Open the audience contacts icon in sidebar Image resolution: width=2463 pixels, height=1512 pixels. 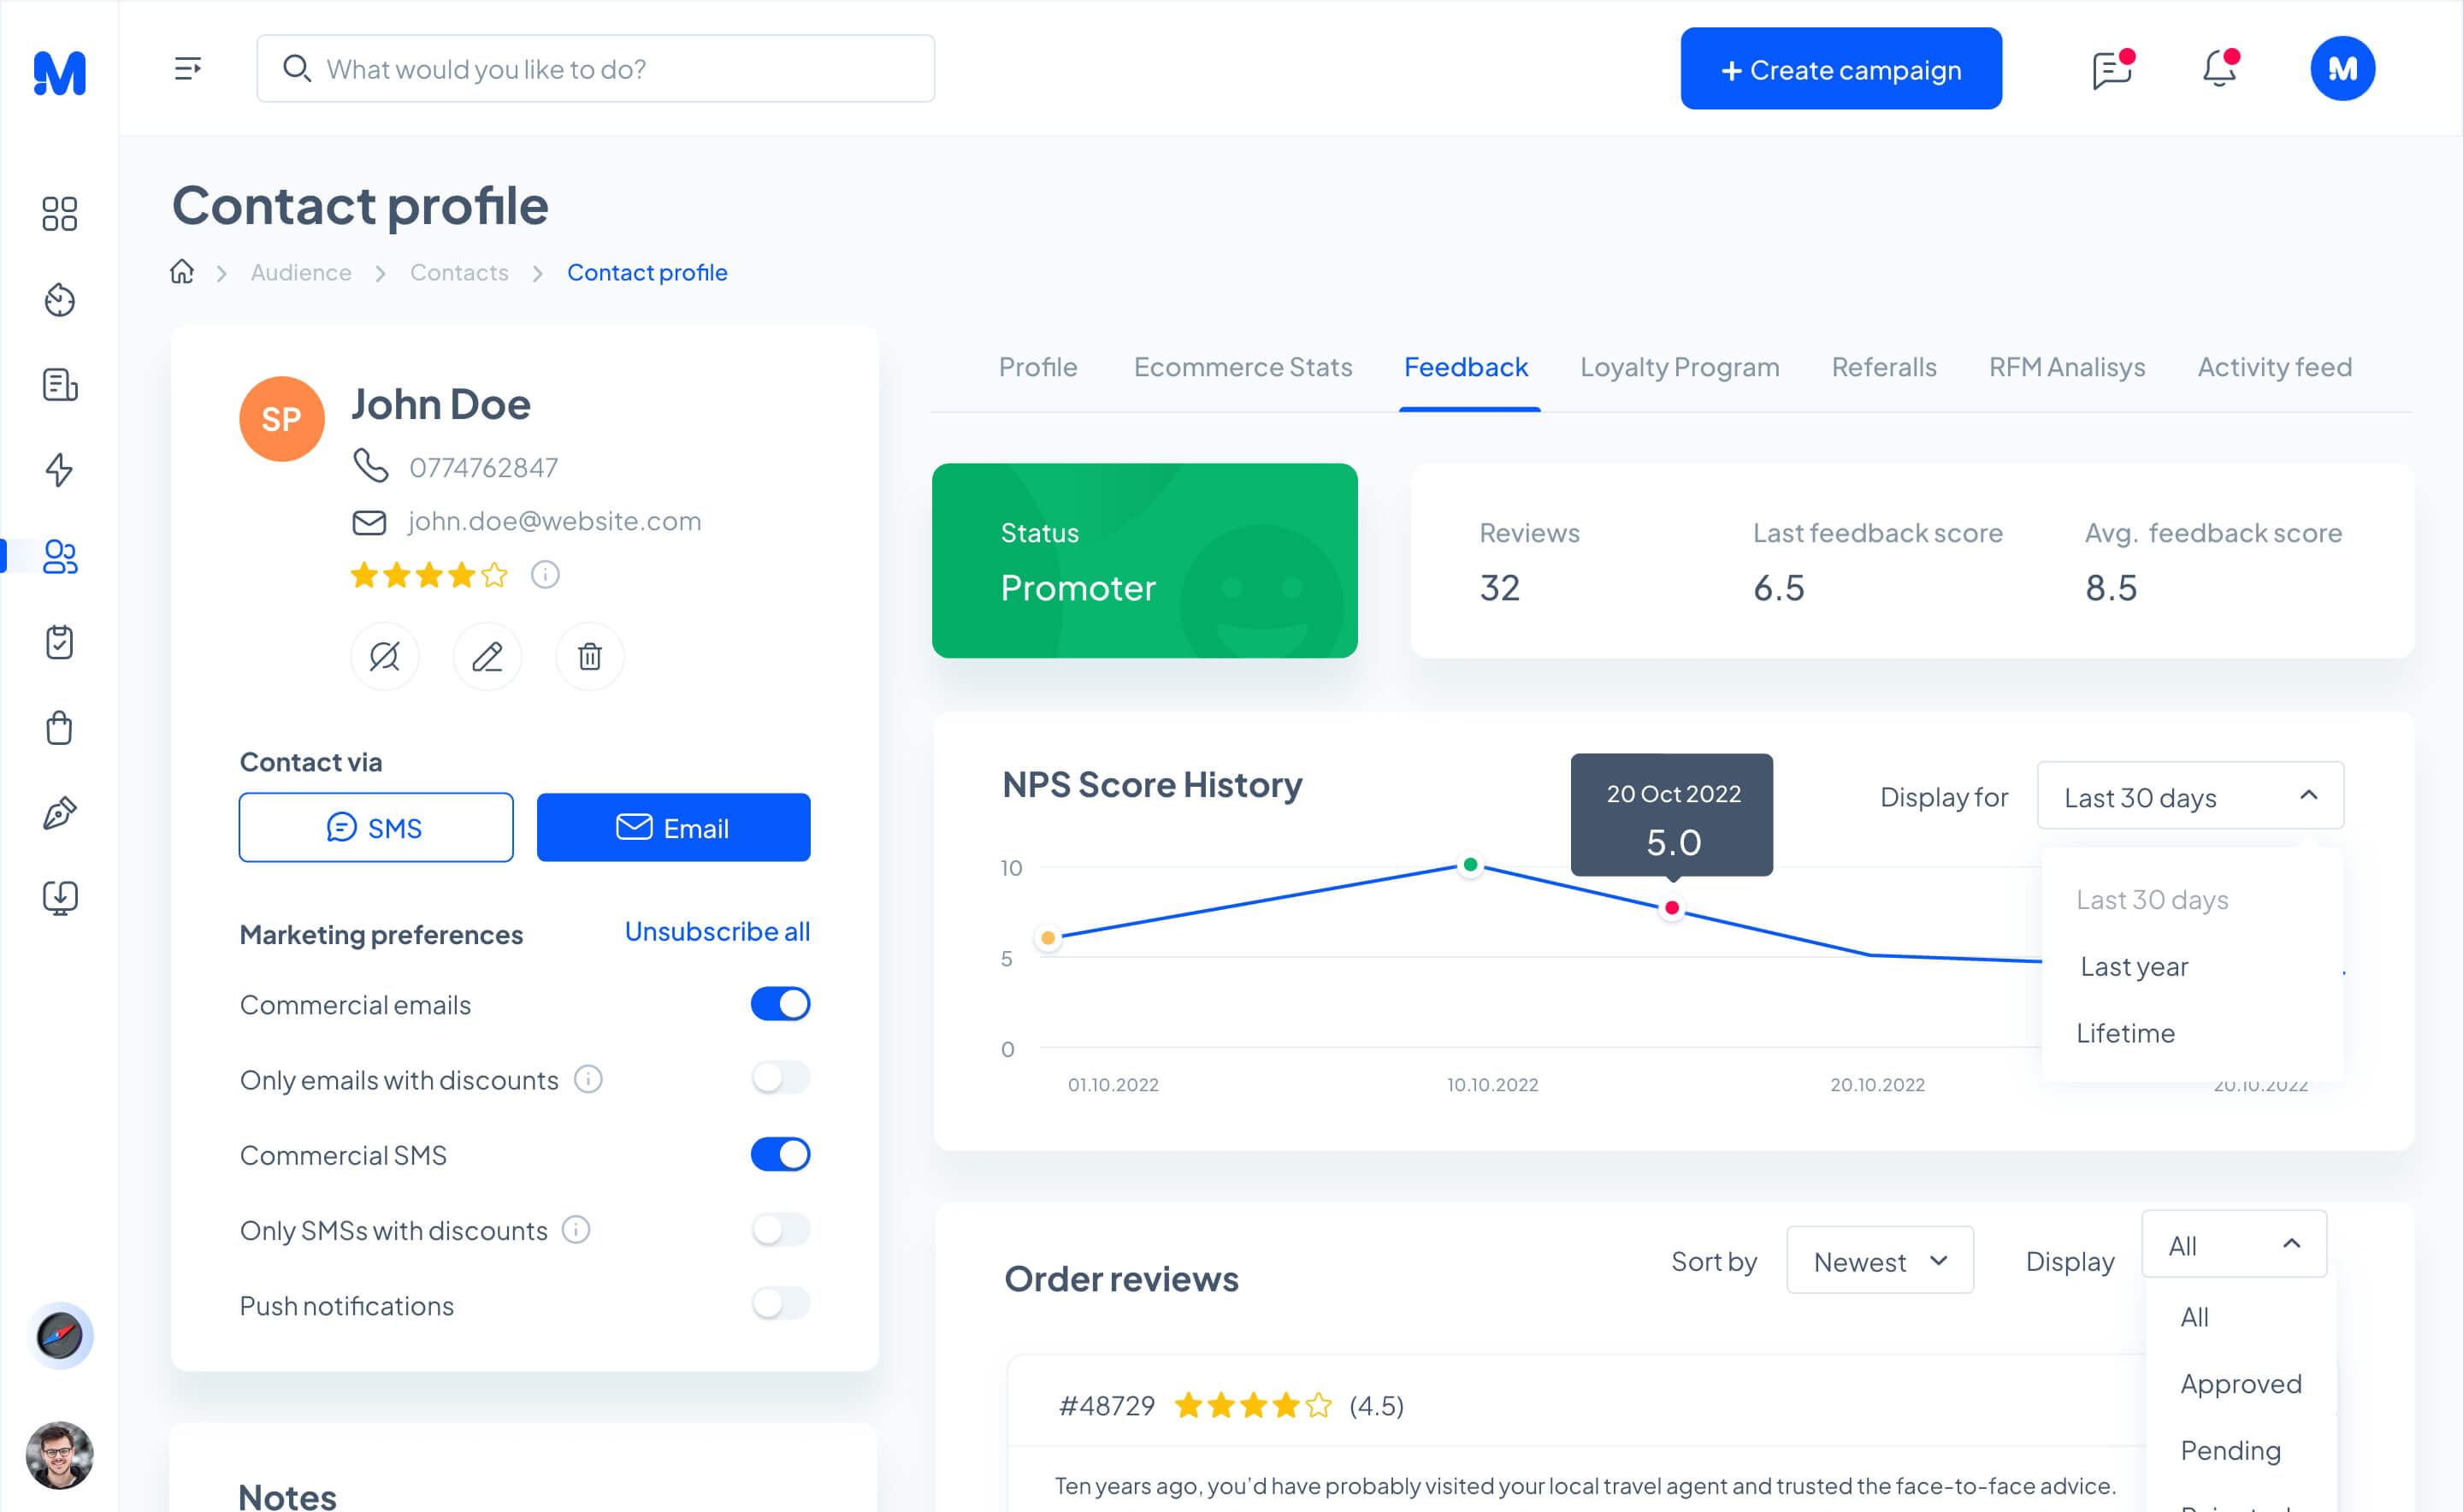(60, 556)
